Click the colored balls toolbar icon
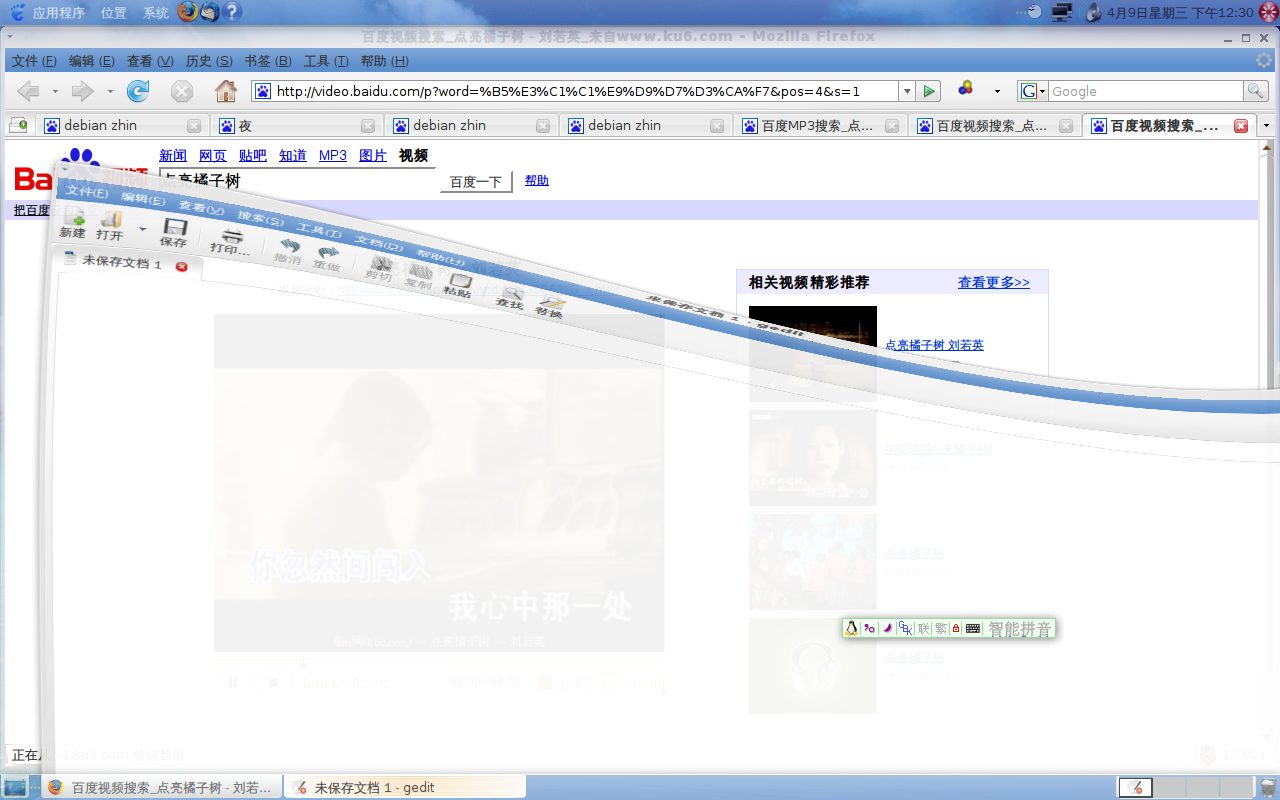The height and width of the screenshot is (800, 1280). coord(966,88)
